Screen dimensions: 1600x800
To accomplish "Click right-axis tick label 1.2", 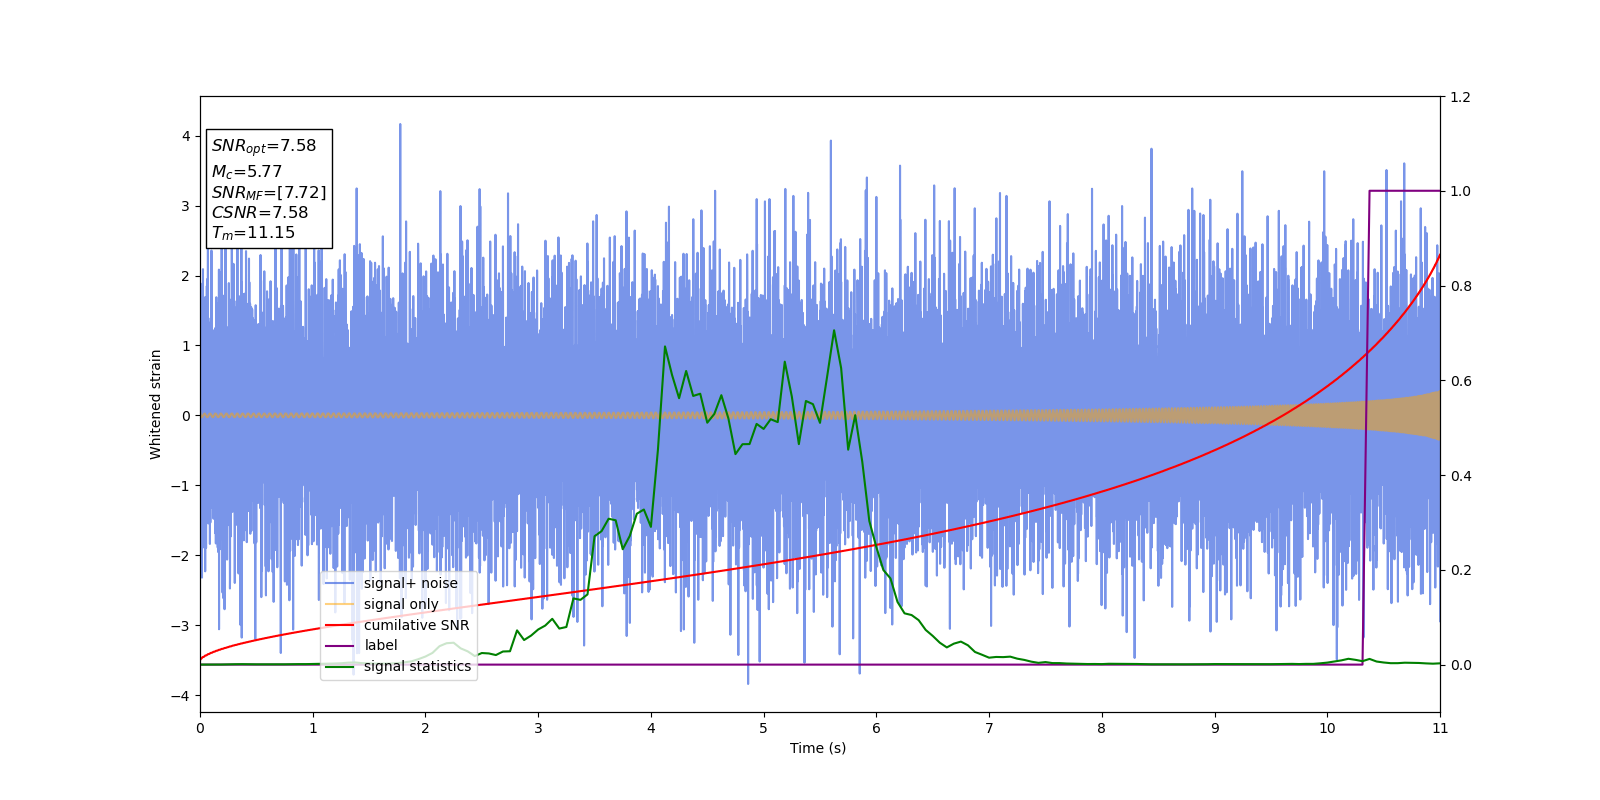I will (1461, 97).
